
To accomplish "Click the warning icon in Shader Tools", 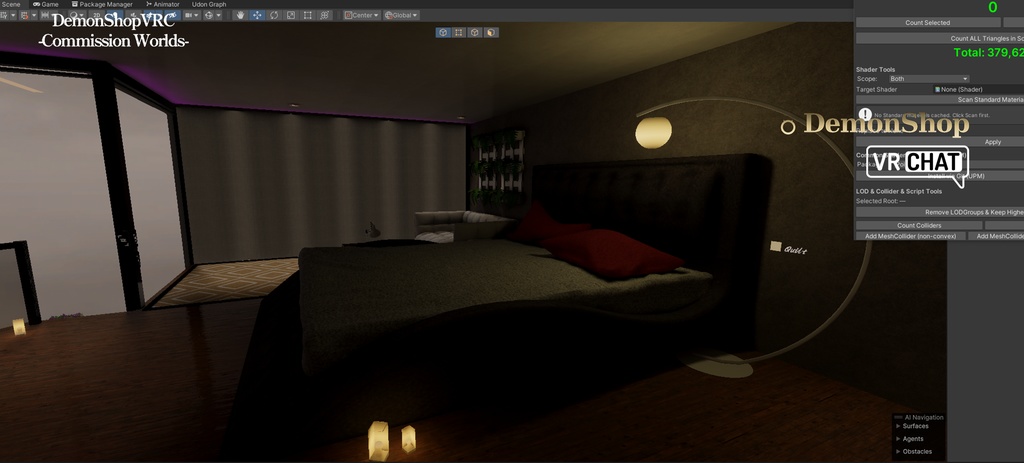I will click(865, 115).
